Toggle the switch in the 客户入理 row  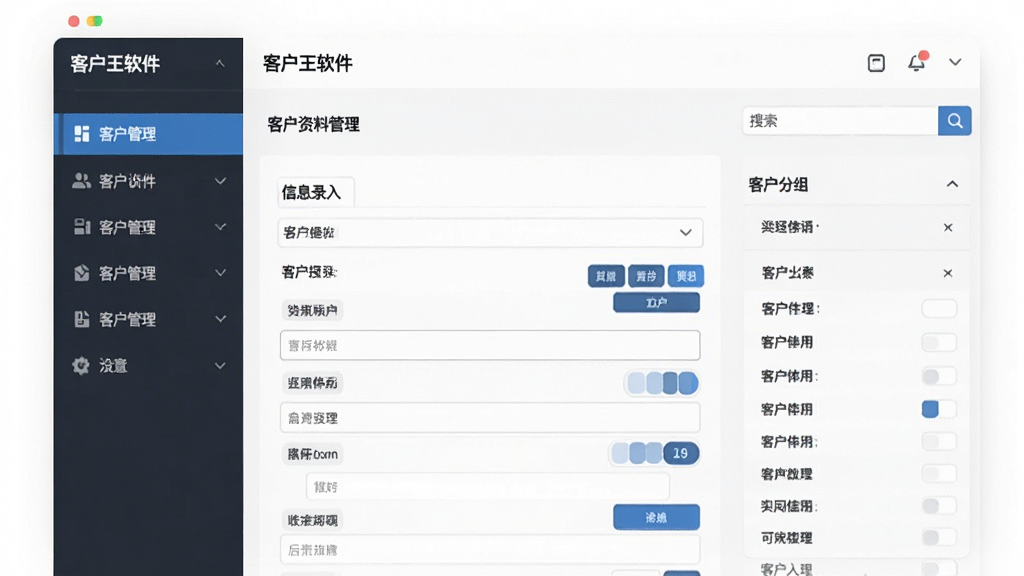pyautogui.click(x=939, y=568)
